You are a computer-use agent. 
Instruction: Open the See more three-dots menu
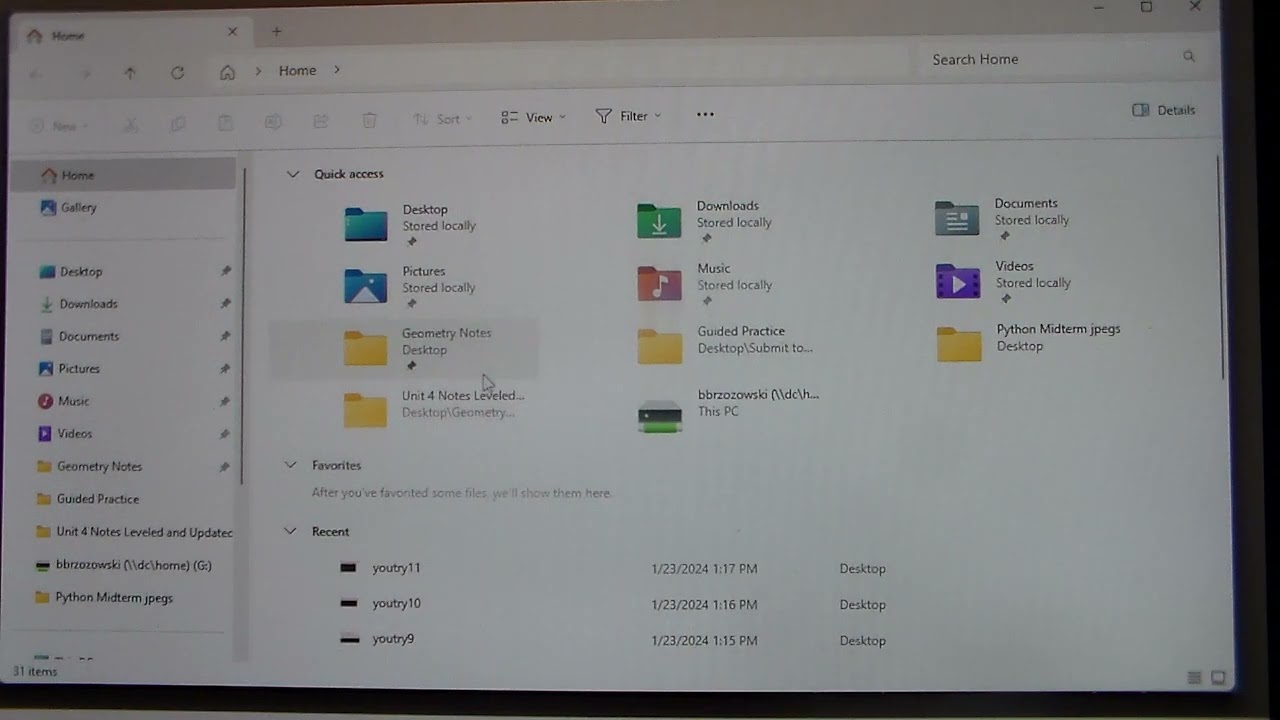tap(705, 114)
